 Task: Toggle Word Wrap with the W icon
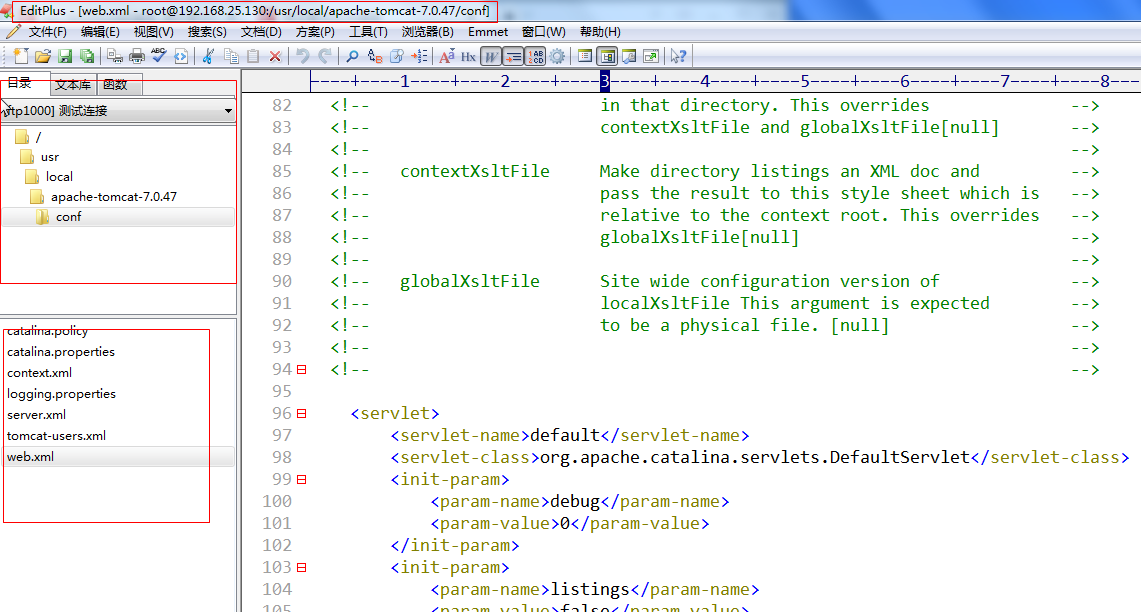[x=491, y=56]
